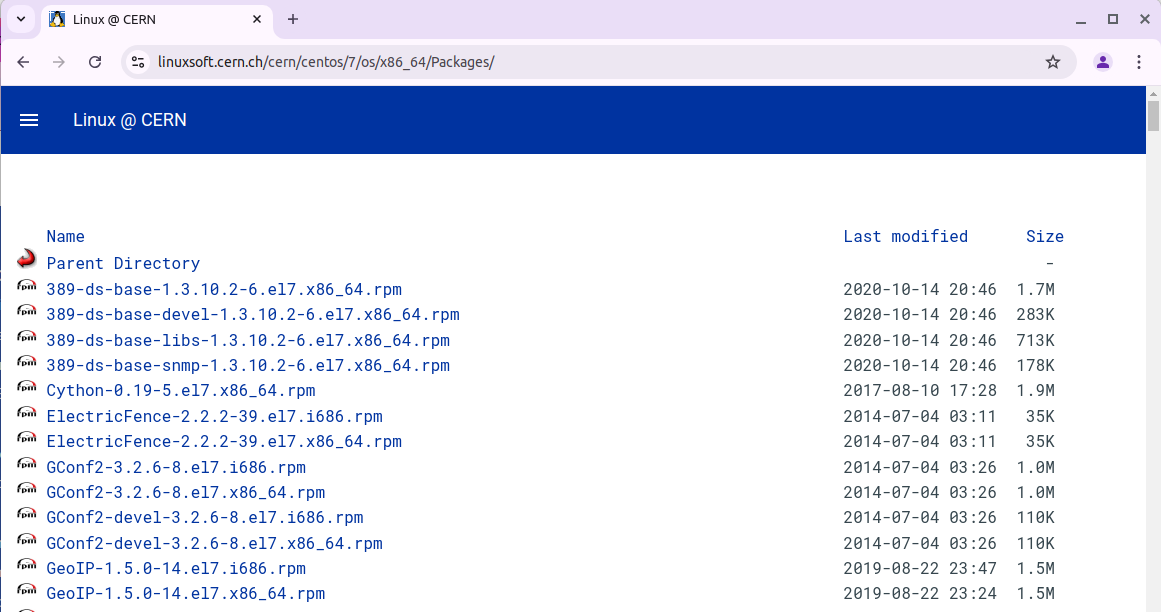1161x612 pixels.
Task: Click the 2017-08-10 17:28 date for Cython
Action: coord(920,391)
